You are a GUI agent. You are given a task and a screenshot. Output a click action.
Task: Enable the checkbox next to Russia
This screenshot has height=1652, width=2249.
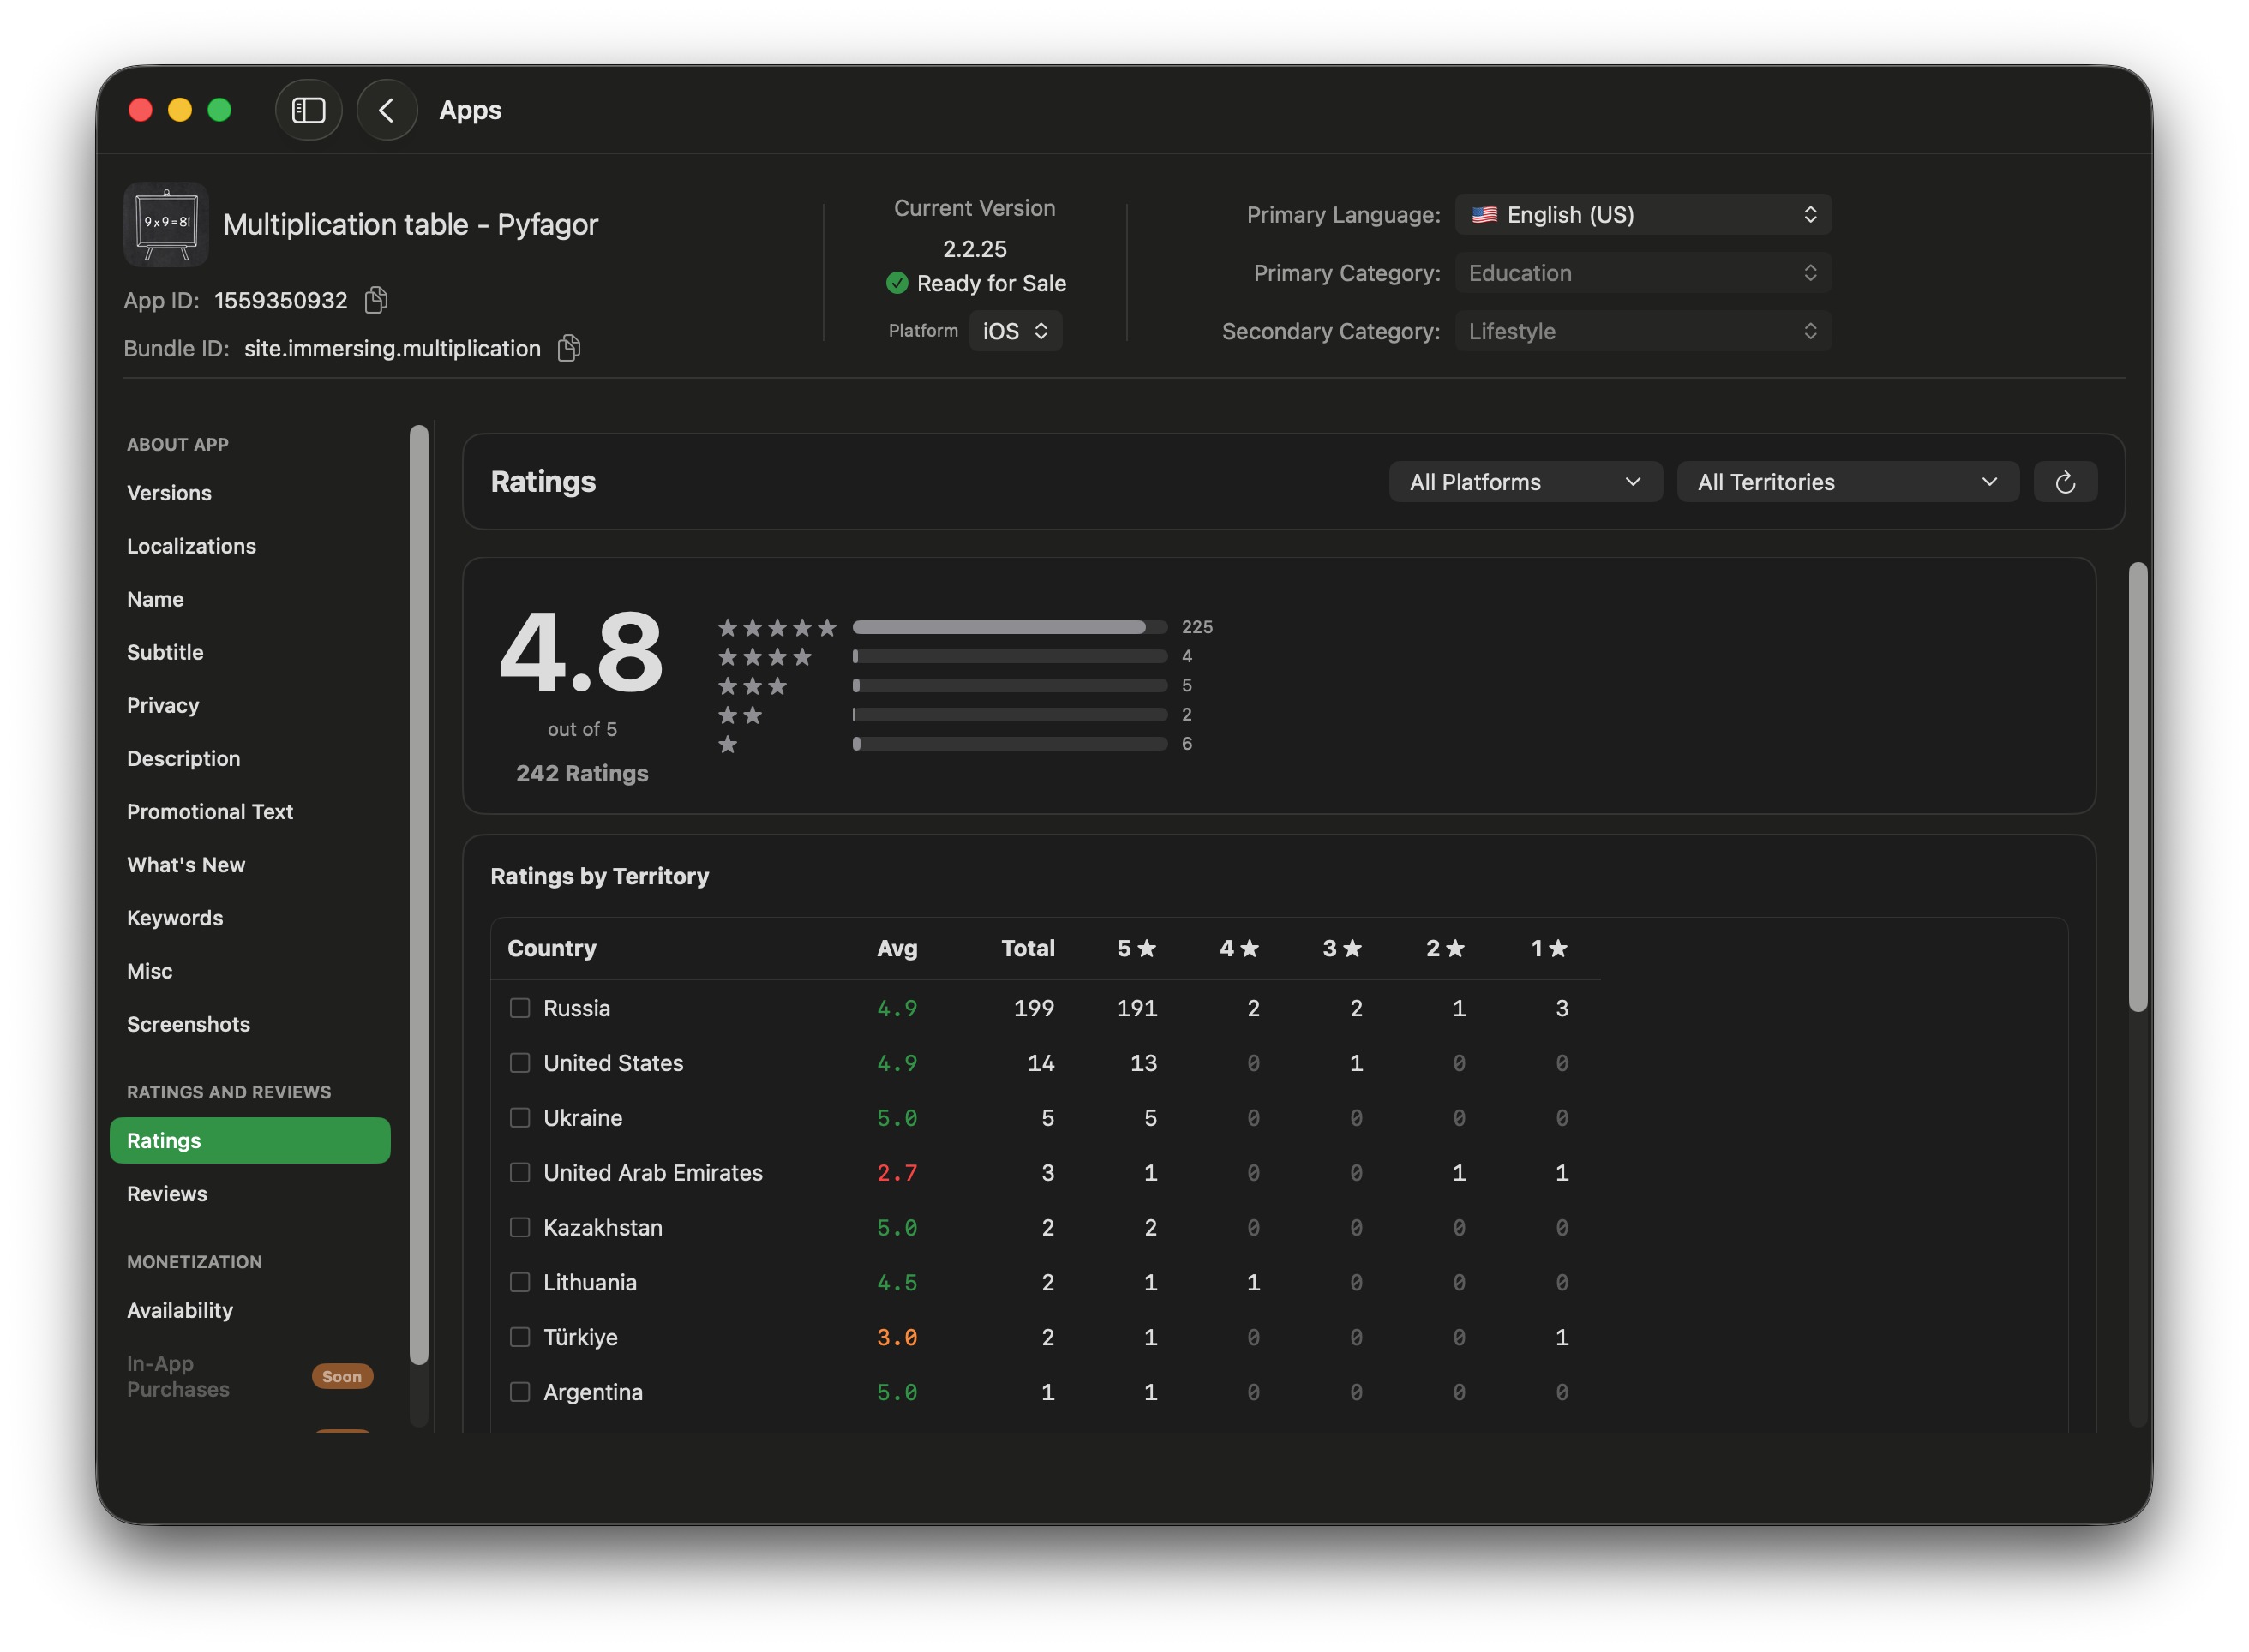(520, 1008)
